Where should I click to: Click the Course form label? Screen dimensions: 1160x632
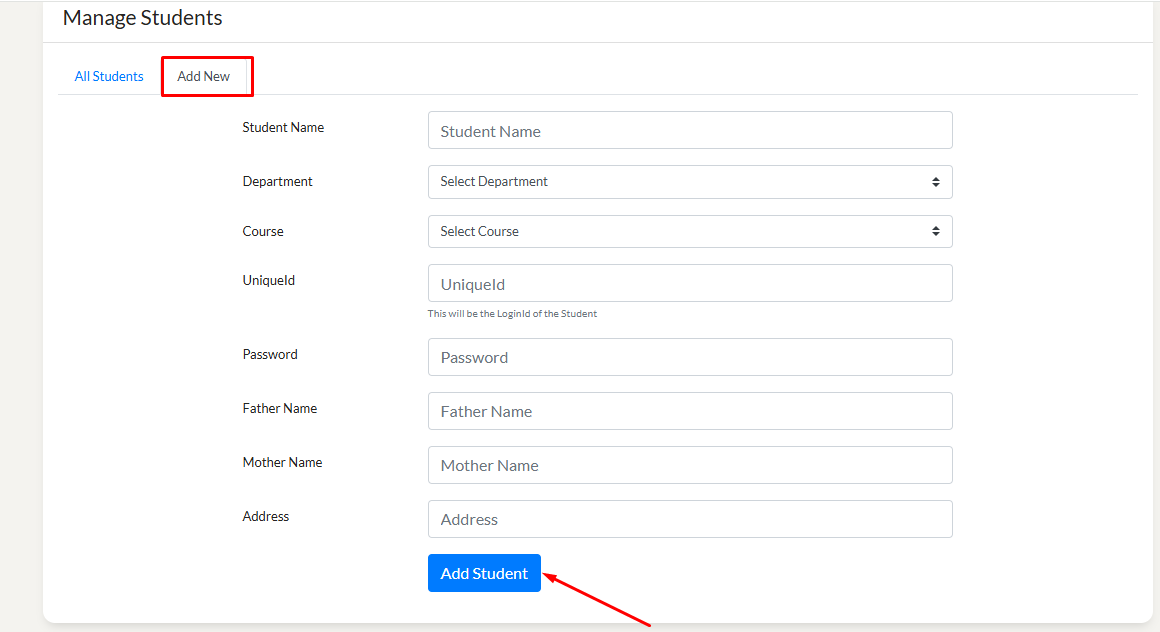click(263, 231)
